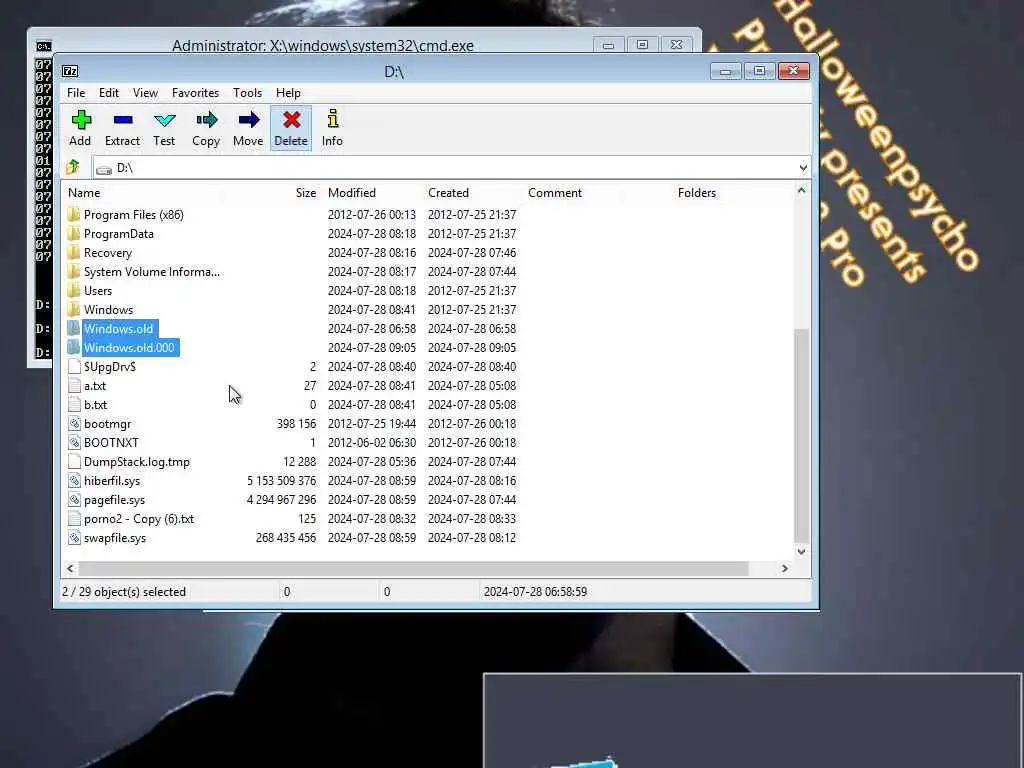Select the $UpgDrv$ file
This screenshot has width=1024, height=768.
pyautogui.click(x=110, y=366)
